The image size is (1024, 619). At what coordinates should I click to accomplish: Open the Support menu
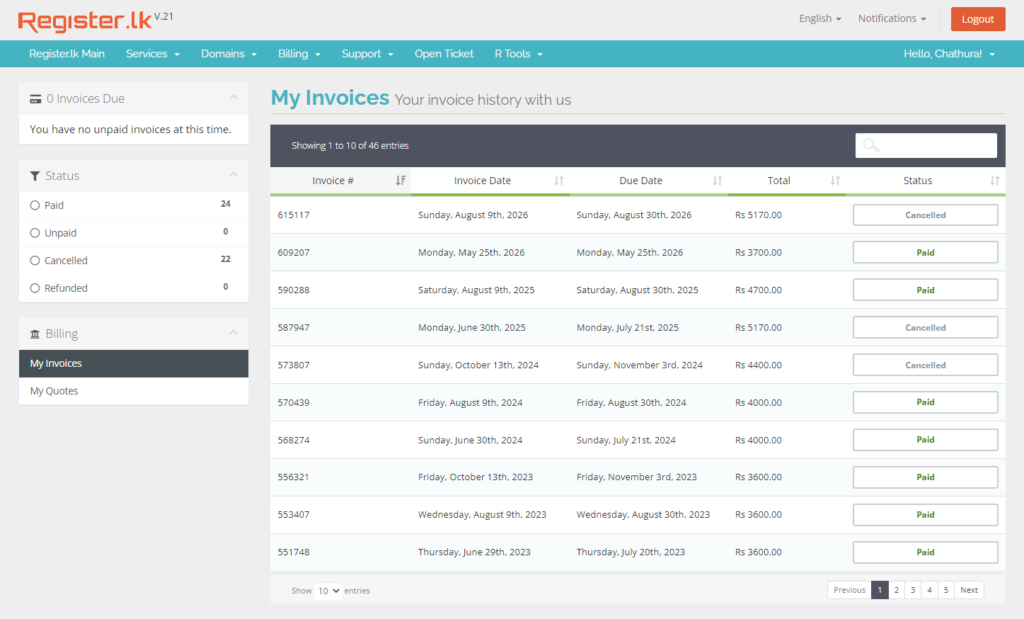[x=367, y=54]
